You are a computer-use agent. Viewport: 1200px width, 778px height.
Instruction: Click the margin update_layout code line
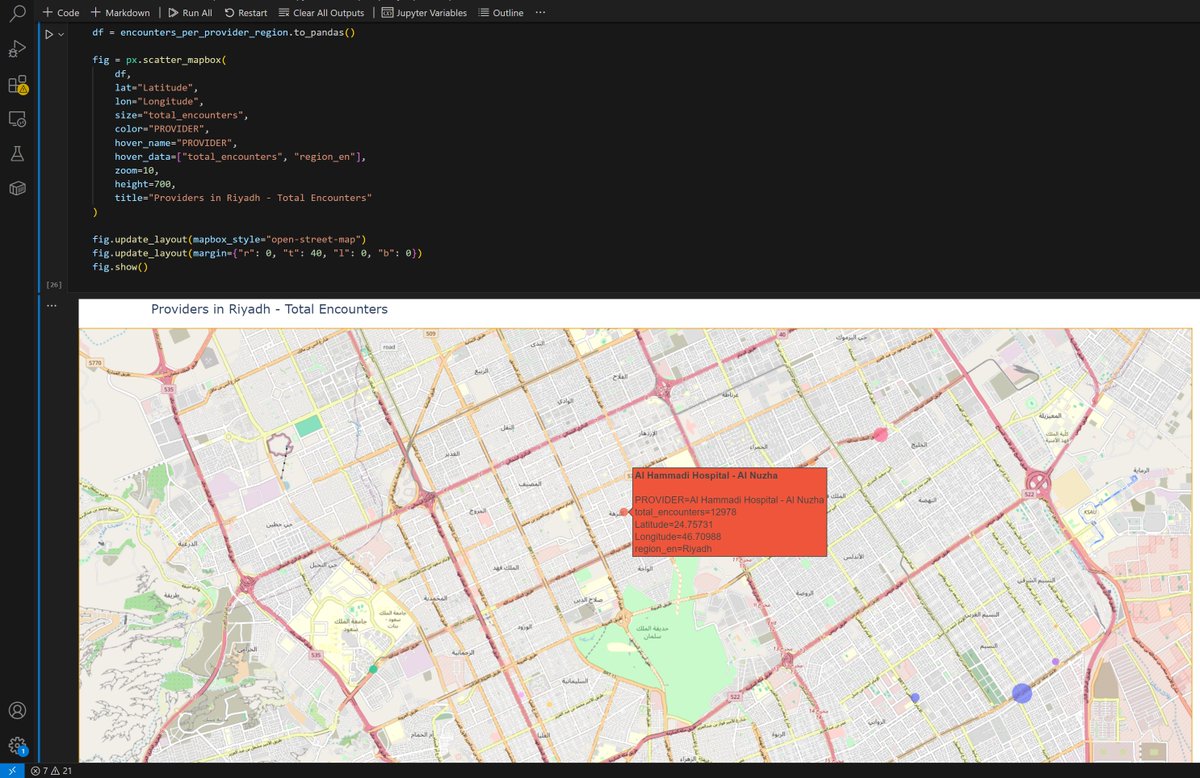pos(257,253)
